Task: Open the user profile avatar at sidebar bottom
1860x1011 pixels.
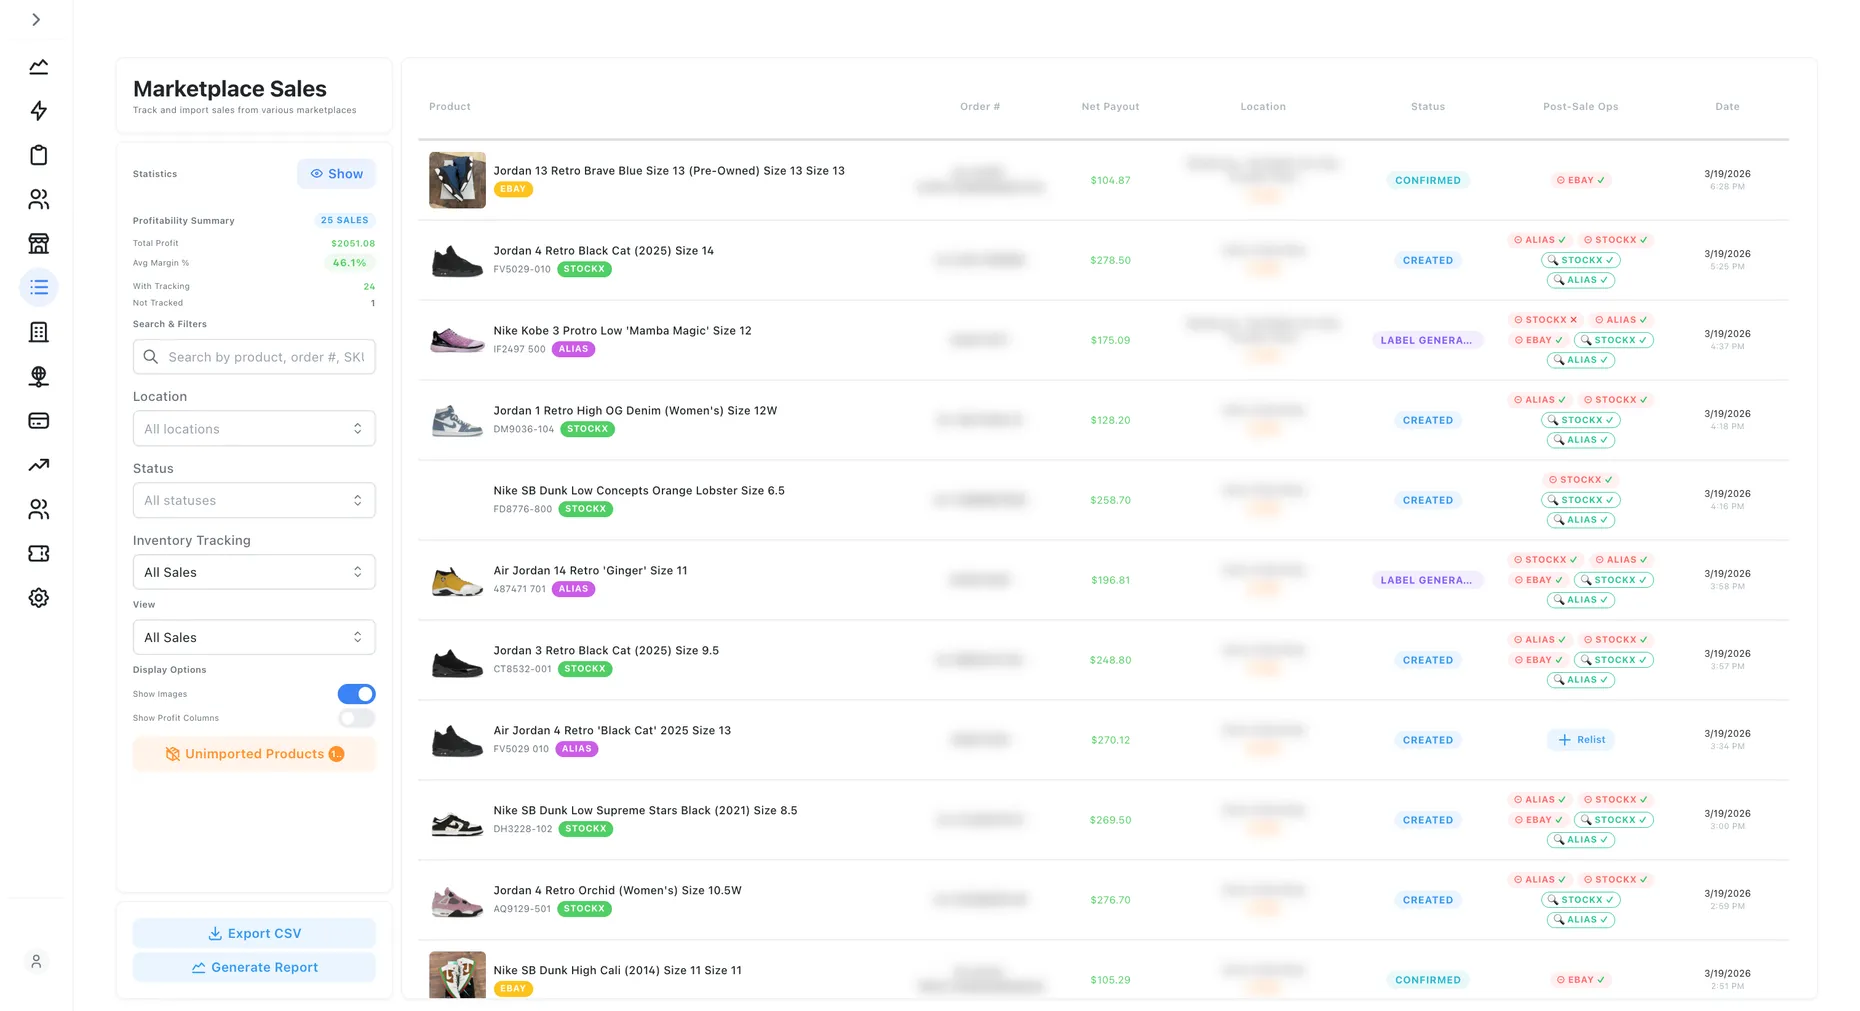Action: [36, 961]
